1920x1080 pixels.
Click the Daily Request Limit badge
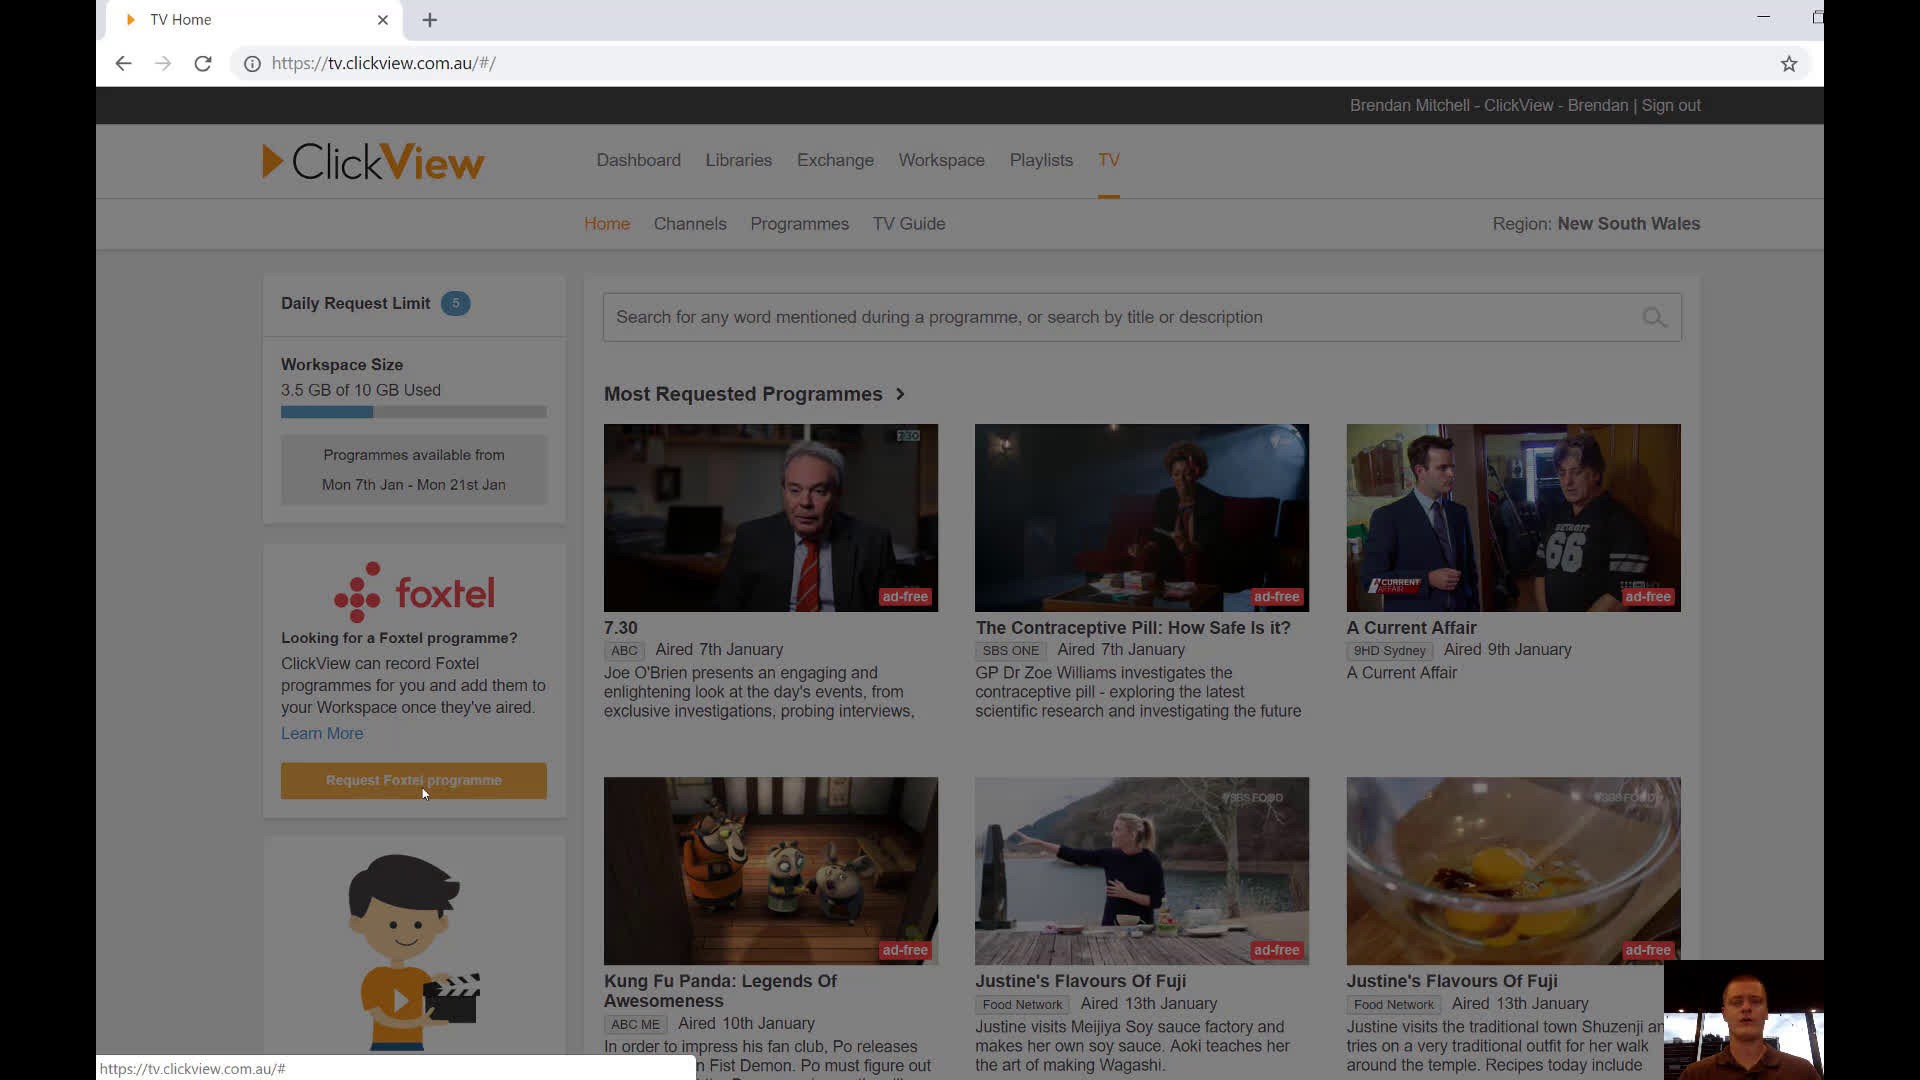point(455,303)
